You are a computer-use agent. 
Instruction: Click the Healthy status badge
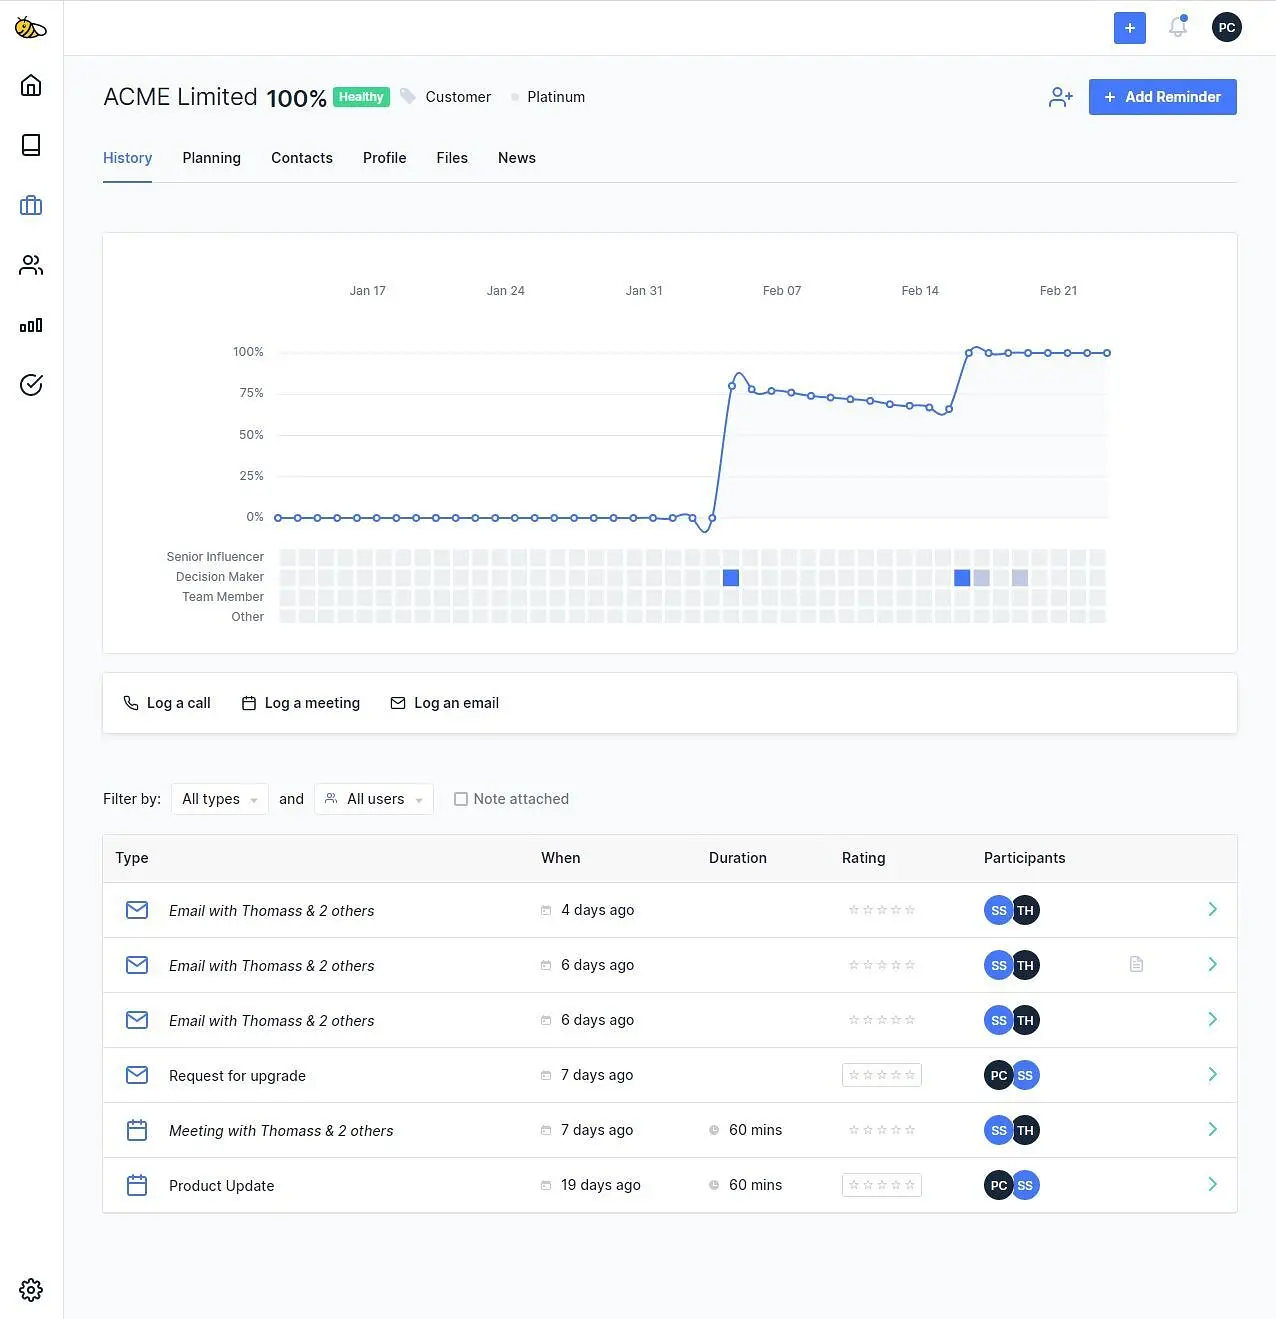(x=361, y=97)
